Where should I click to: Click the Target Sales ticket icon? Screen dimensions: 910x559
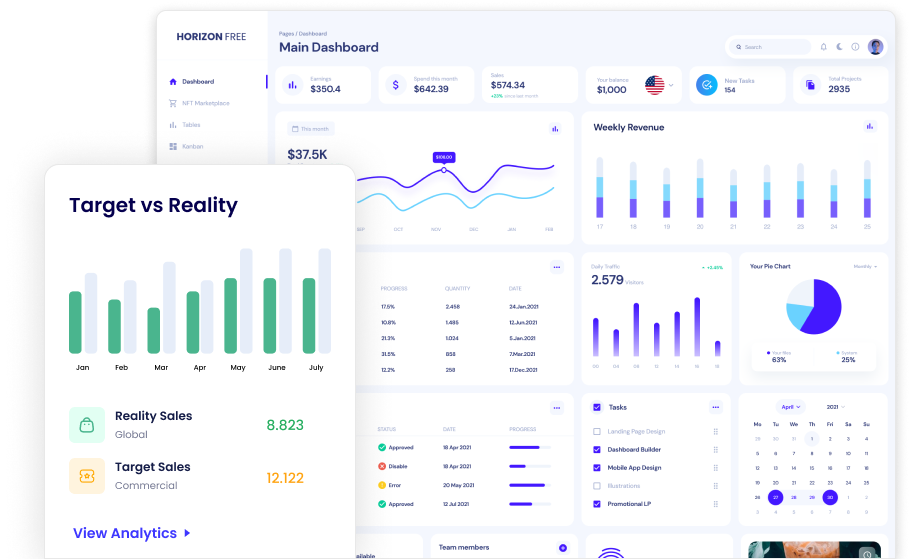[x=87, y=476]
